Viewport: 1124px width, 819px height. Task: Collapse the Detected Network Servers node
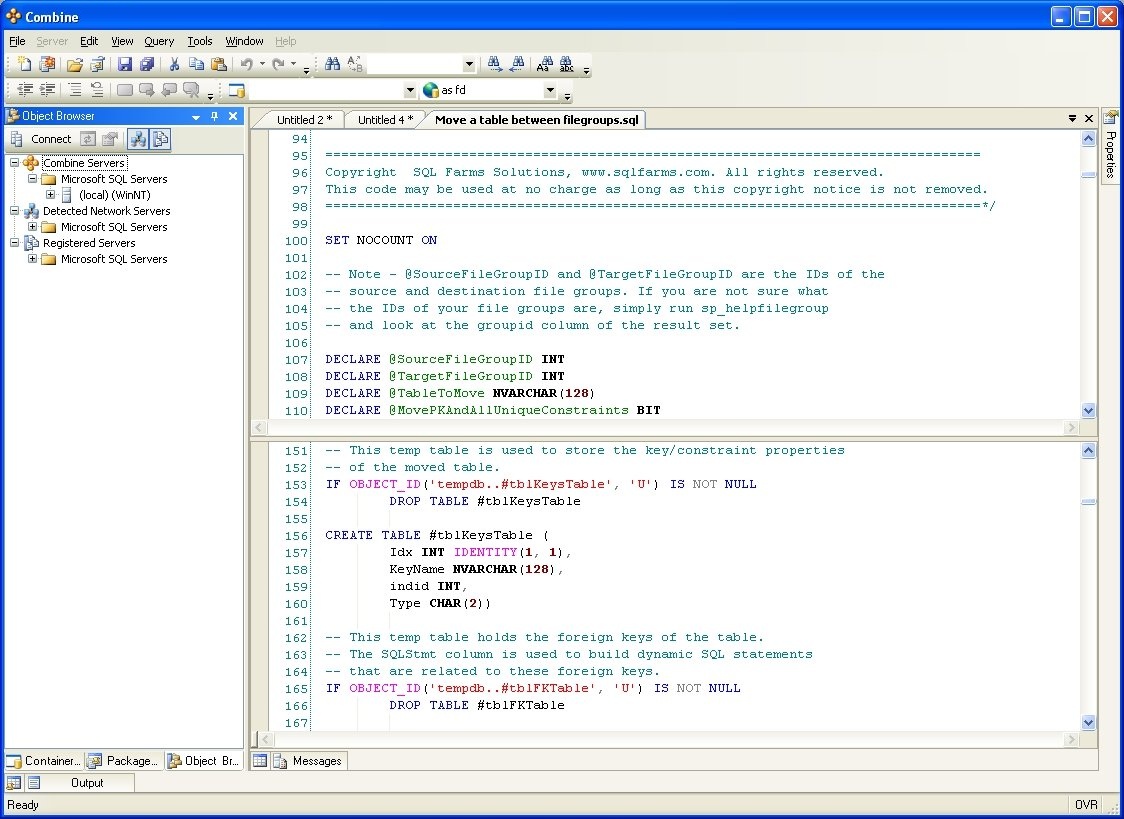click(15, 211)
